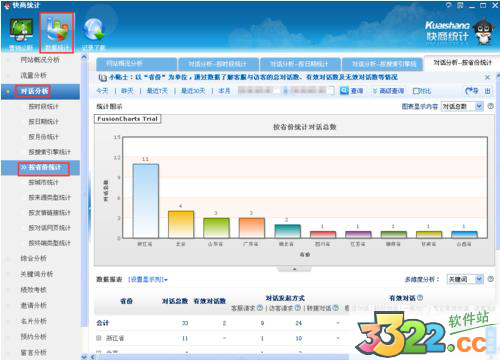Viewport: 500px width, 362px height.
Task: Expand the 高级查询 advanced query section
Action: point(388,91)
